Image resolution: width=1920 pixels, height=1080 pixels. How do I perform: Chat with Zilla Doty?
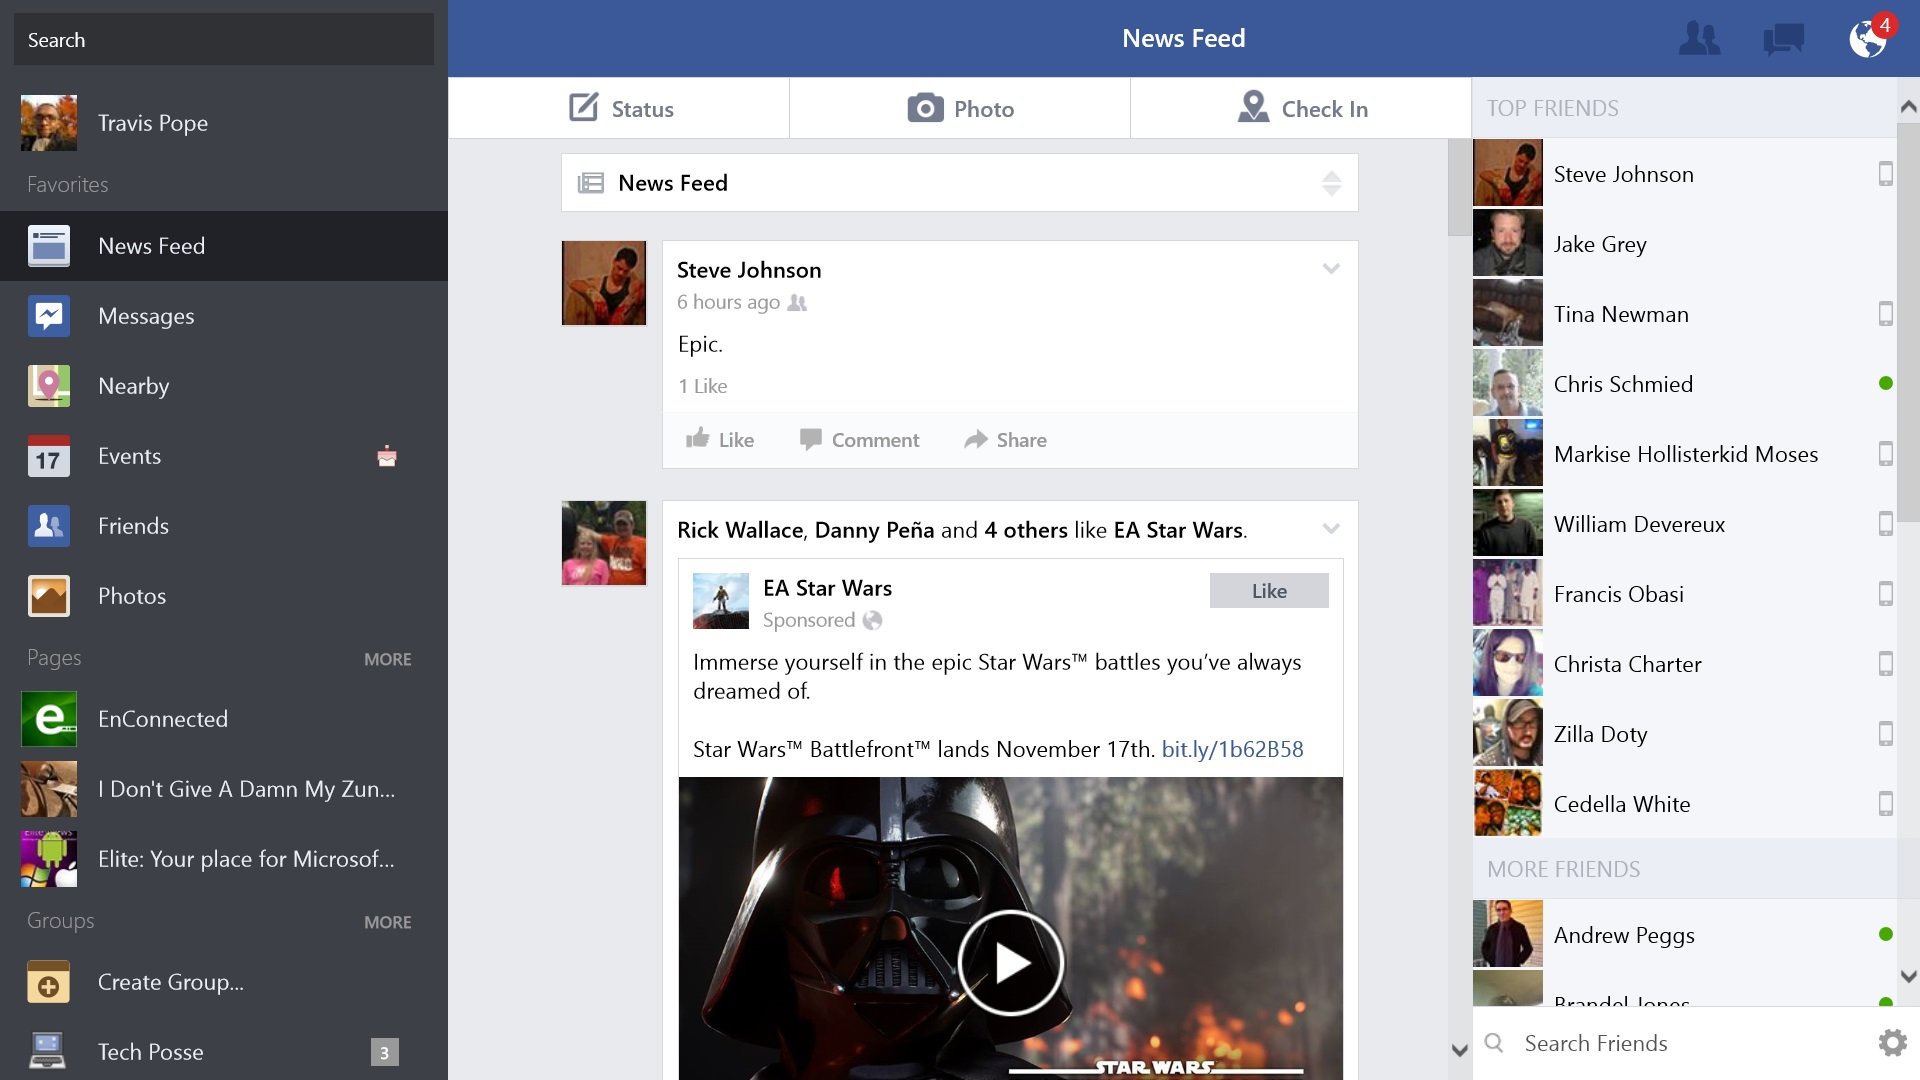click(x=1685, y=734)
